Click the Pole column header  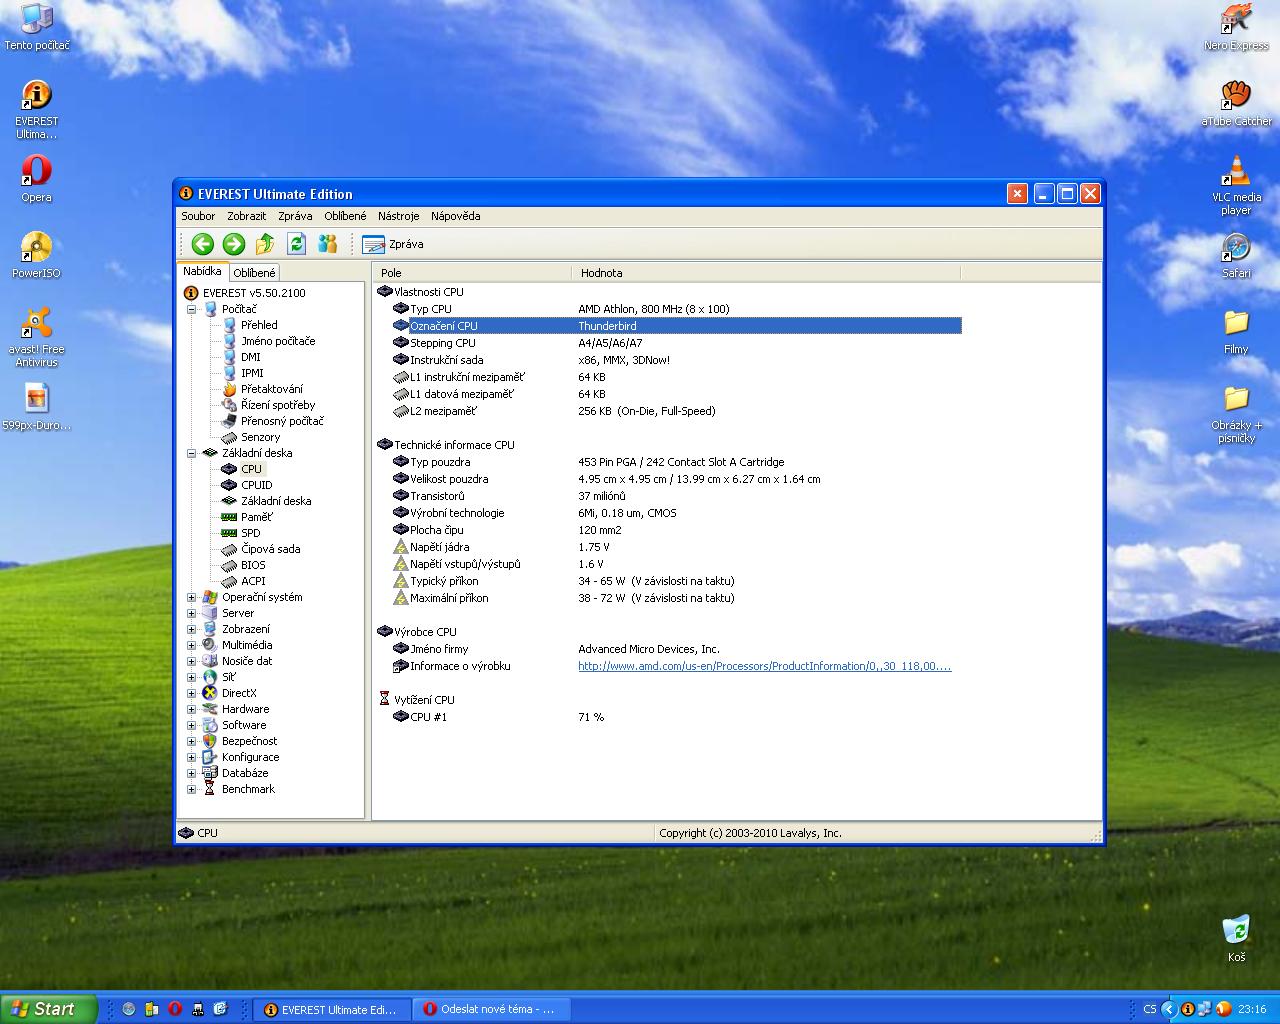tap(472, 272)
